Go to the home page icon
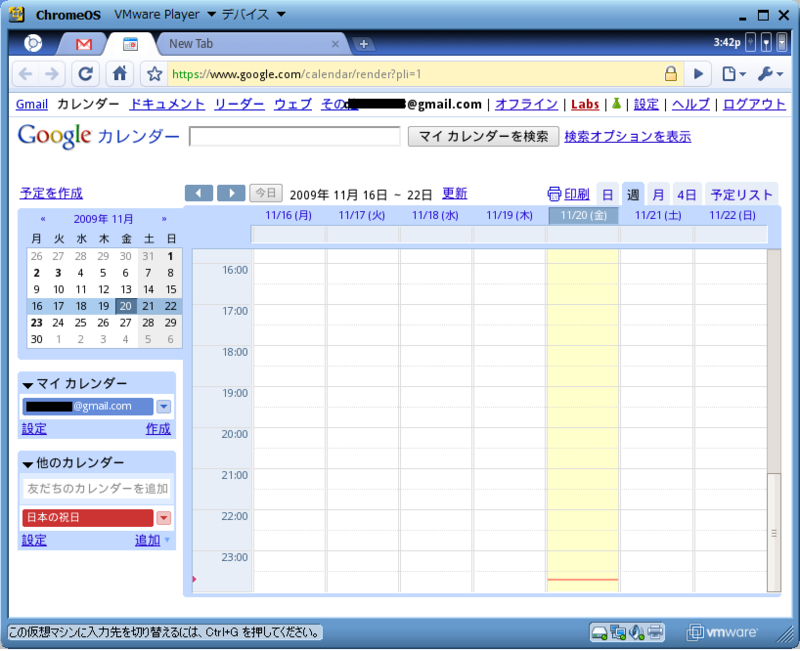Screen dimensions: 800x651 click(x=120, y=74)
